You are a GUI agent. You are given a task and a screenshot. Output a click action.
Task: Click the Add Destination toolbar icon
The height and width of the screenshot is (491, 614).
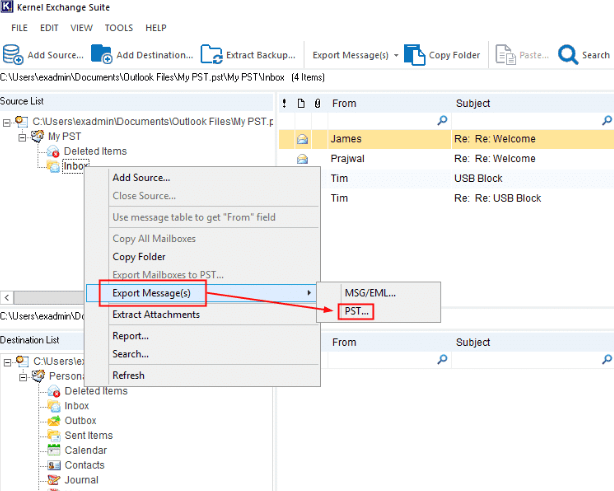[x=101, y=55]
